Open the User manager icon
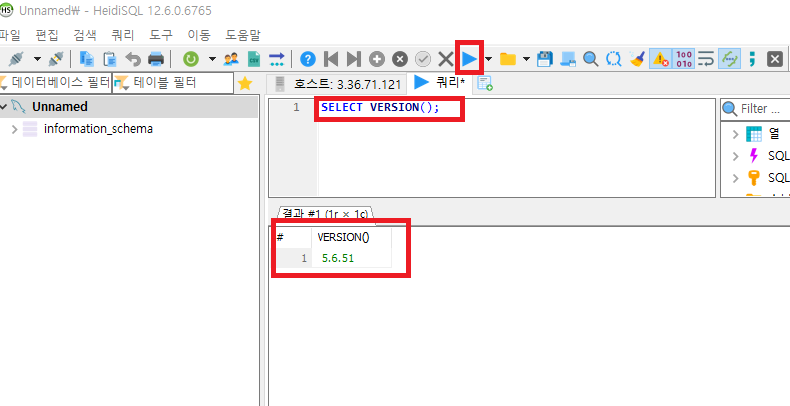Screen dimensions: 790x406 pos(231,59)
